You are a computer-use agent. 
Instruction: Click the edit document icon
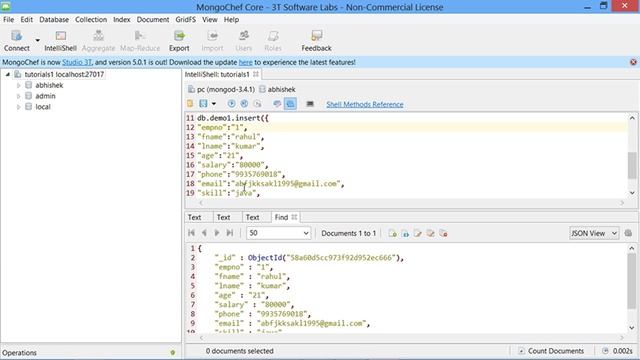[x=418, y=233]
